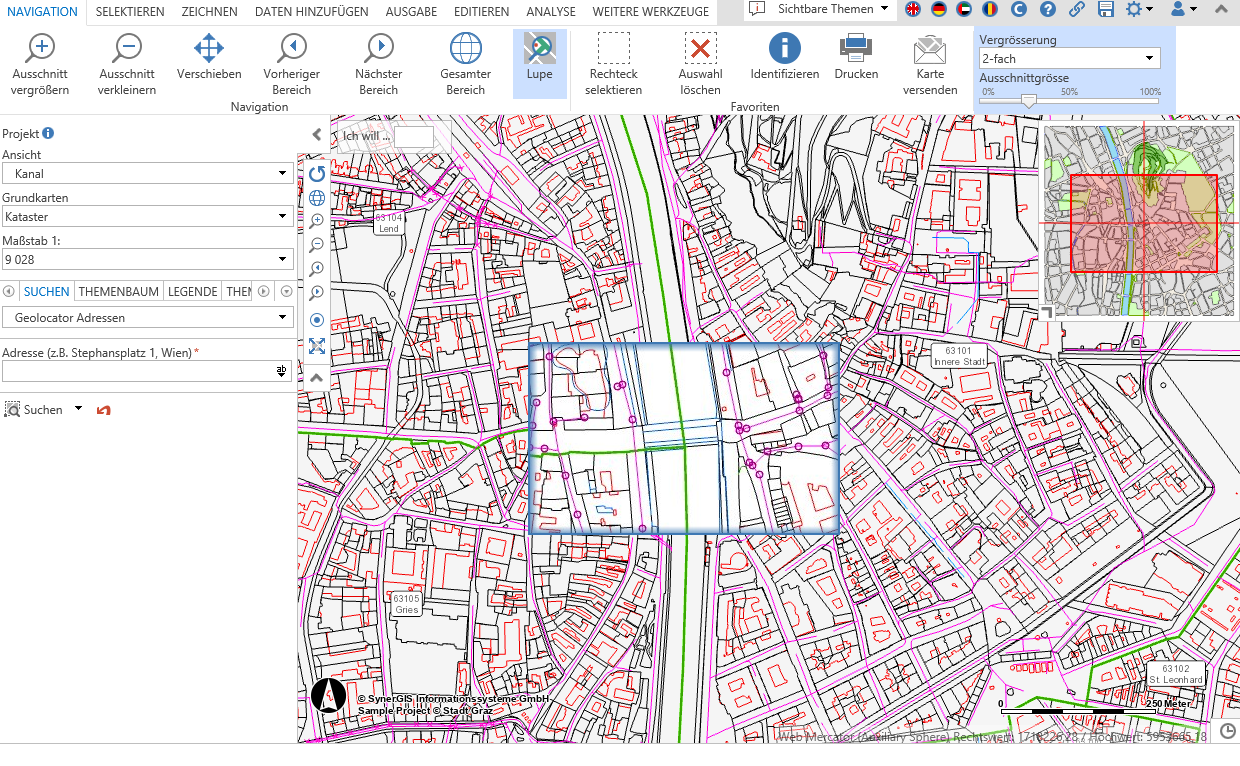This screenshot has height=766, width=1240.
Task: Click the Drucken printer icon
Action: 856,49
